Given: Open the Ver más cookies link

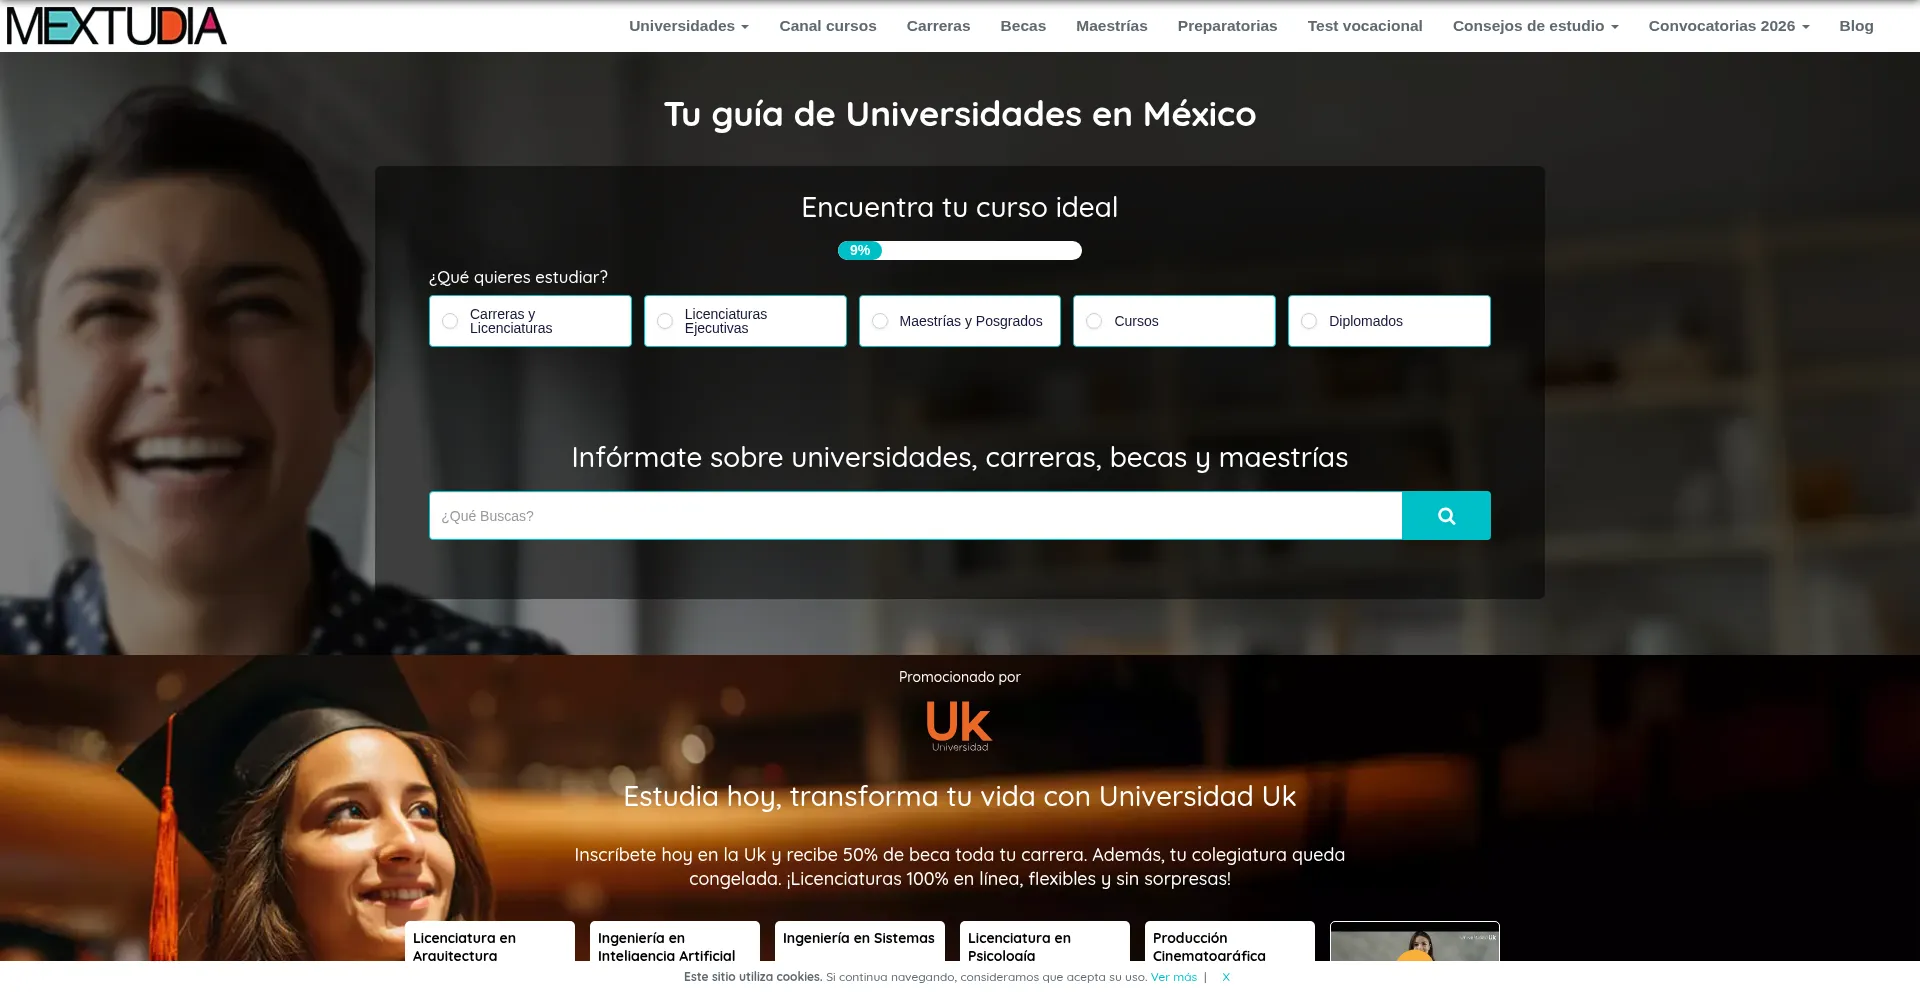Looking at the screenshot, I should pyautogui.click(x=1173, y=977).
